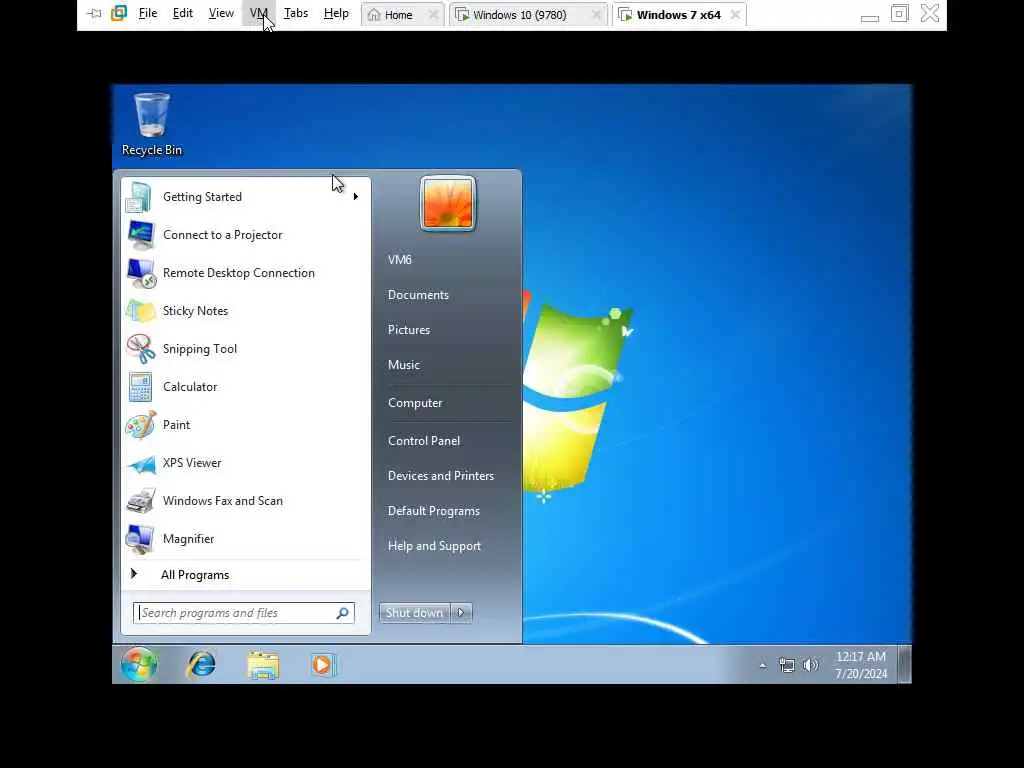Screen dimensions: 1024x768
Task: Open the Shut down options arrow
Action: 461,613
